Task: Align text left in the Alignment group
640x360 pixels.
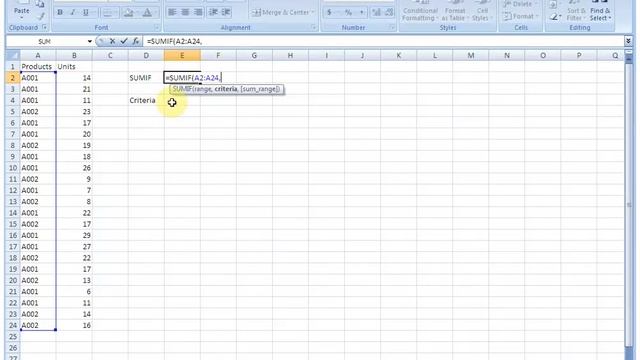Action: (172, 12)
